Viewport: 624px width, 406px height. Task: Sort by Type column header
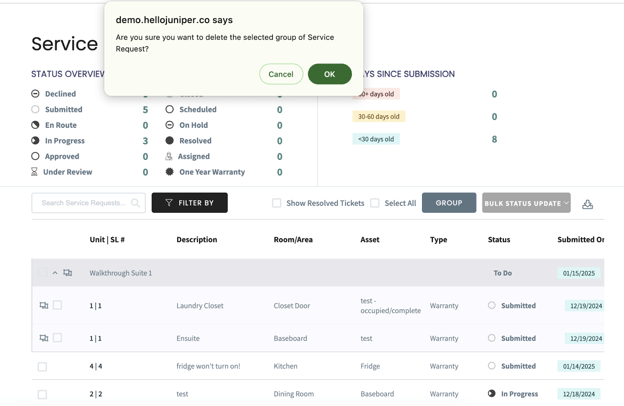pos(439,239)
